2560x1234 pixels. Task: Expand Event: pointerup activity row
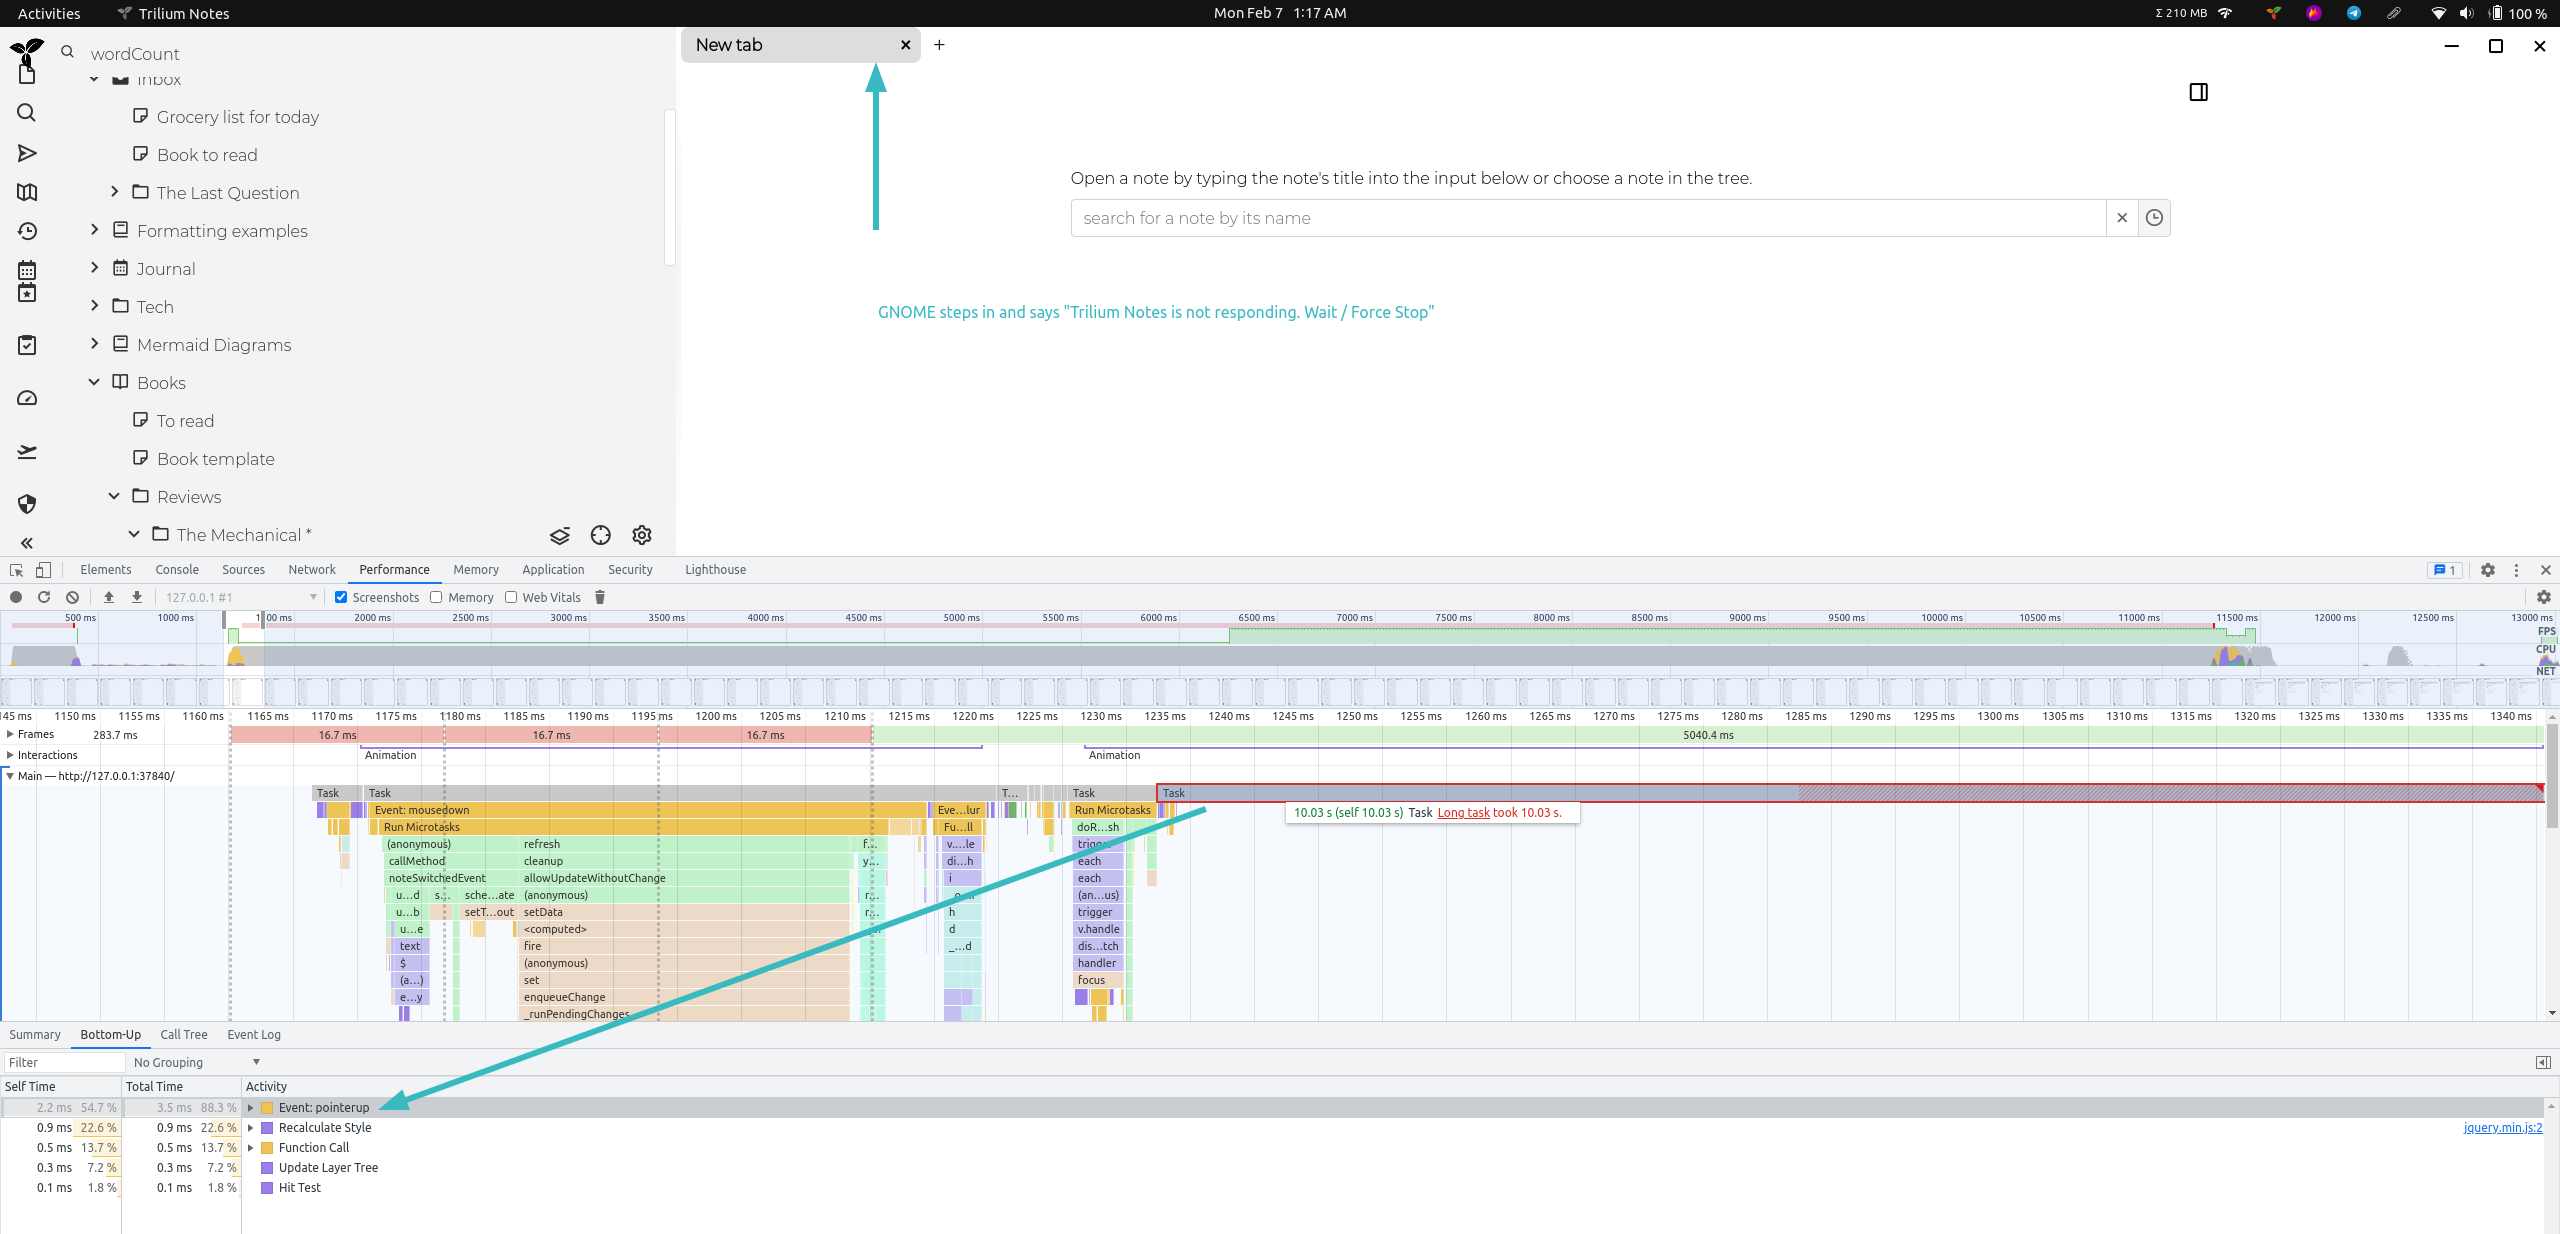[251, 1107]
